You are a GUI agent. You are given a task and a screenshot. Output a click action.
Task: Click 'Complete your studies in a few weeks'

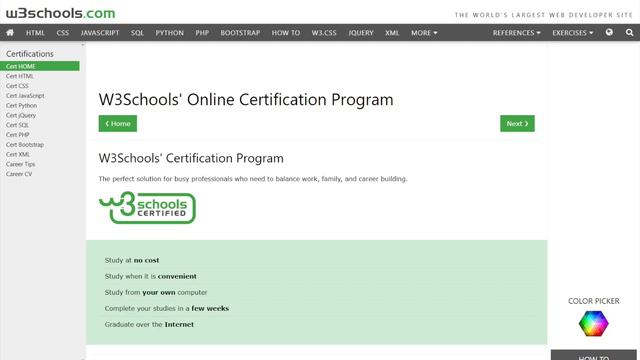coord(167,309)
